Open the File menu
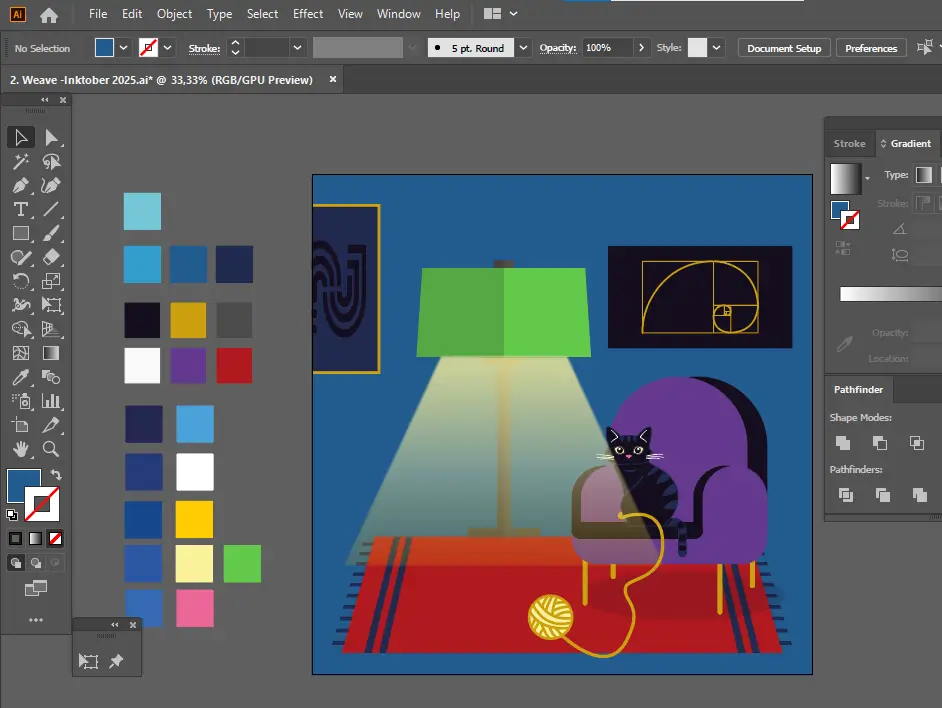Screen dimensions: 942x708 click(98, 14)
